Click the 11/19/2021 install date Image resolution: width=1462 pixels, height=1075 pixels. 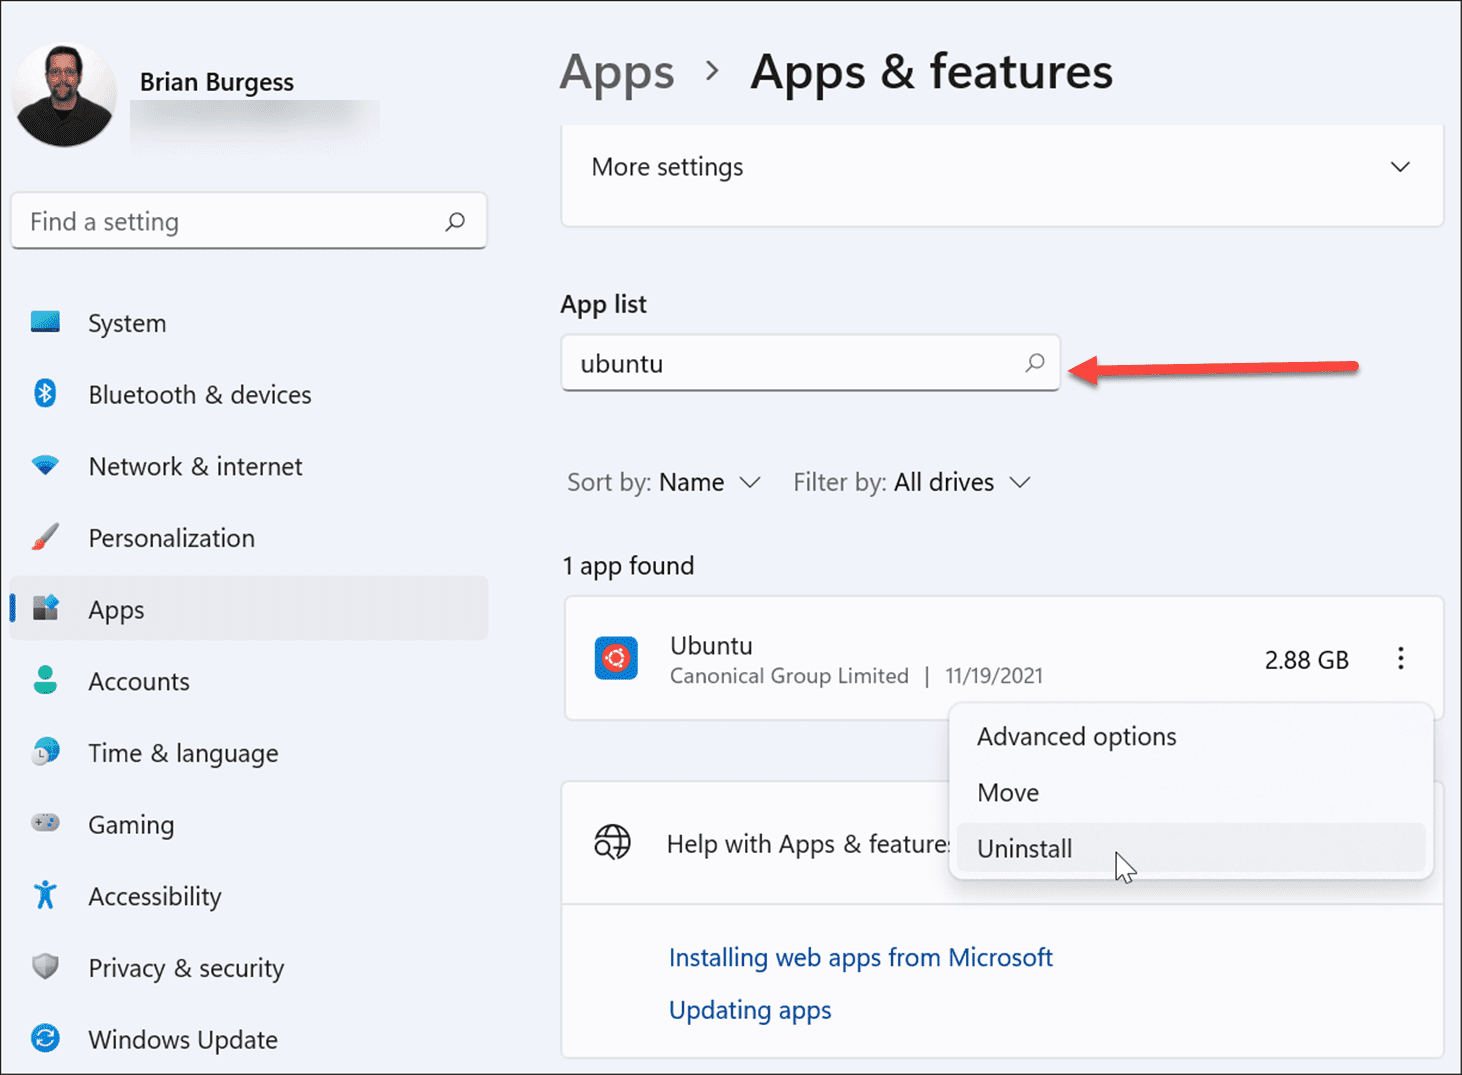[x=994, y=676]
